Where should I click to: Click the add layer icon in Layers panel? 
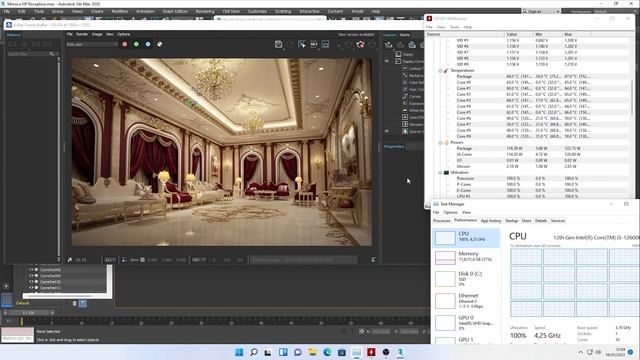pyautogui.click(x=389, y=45)
